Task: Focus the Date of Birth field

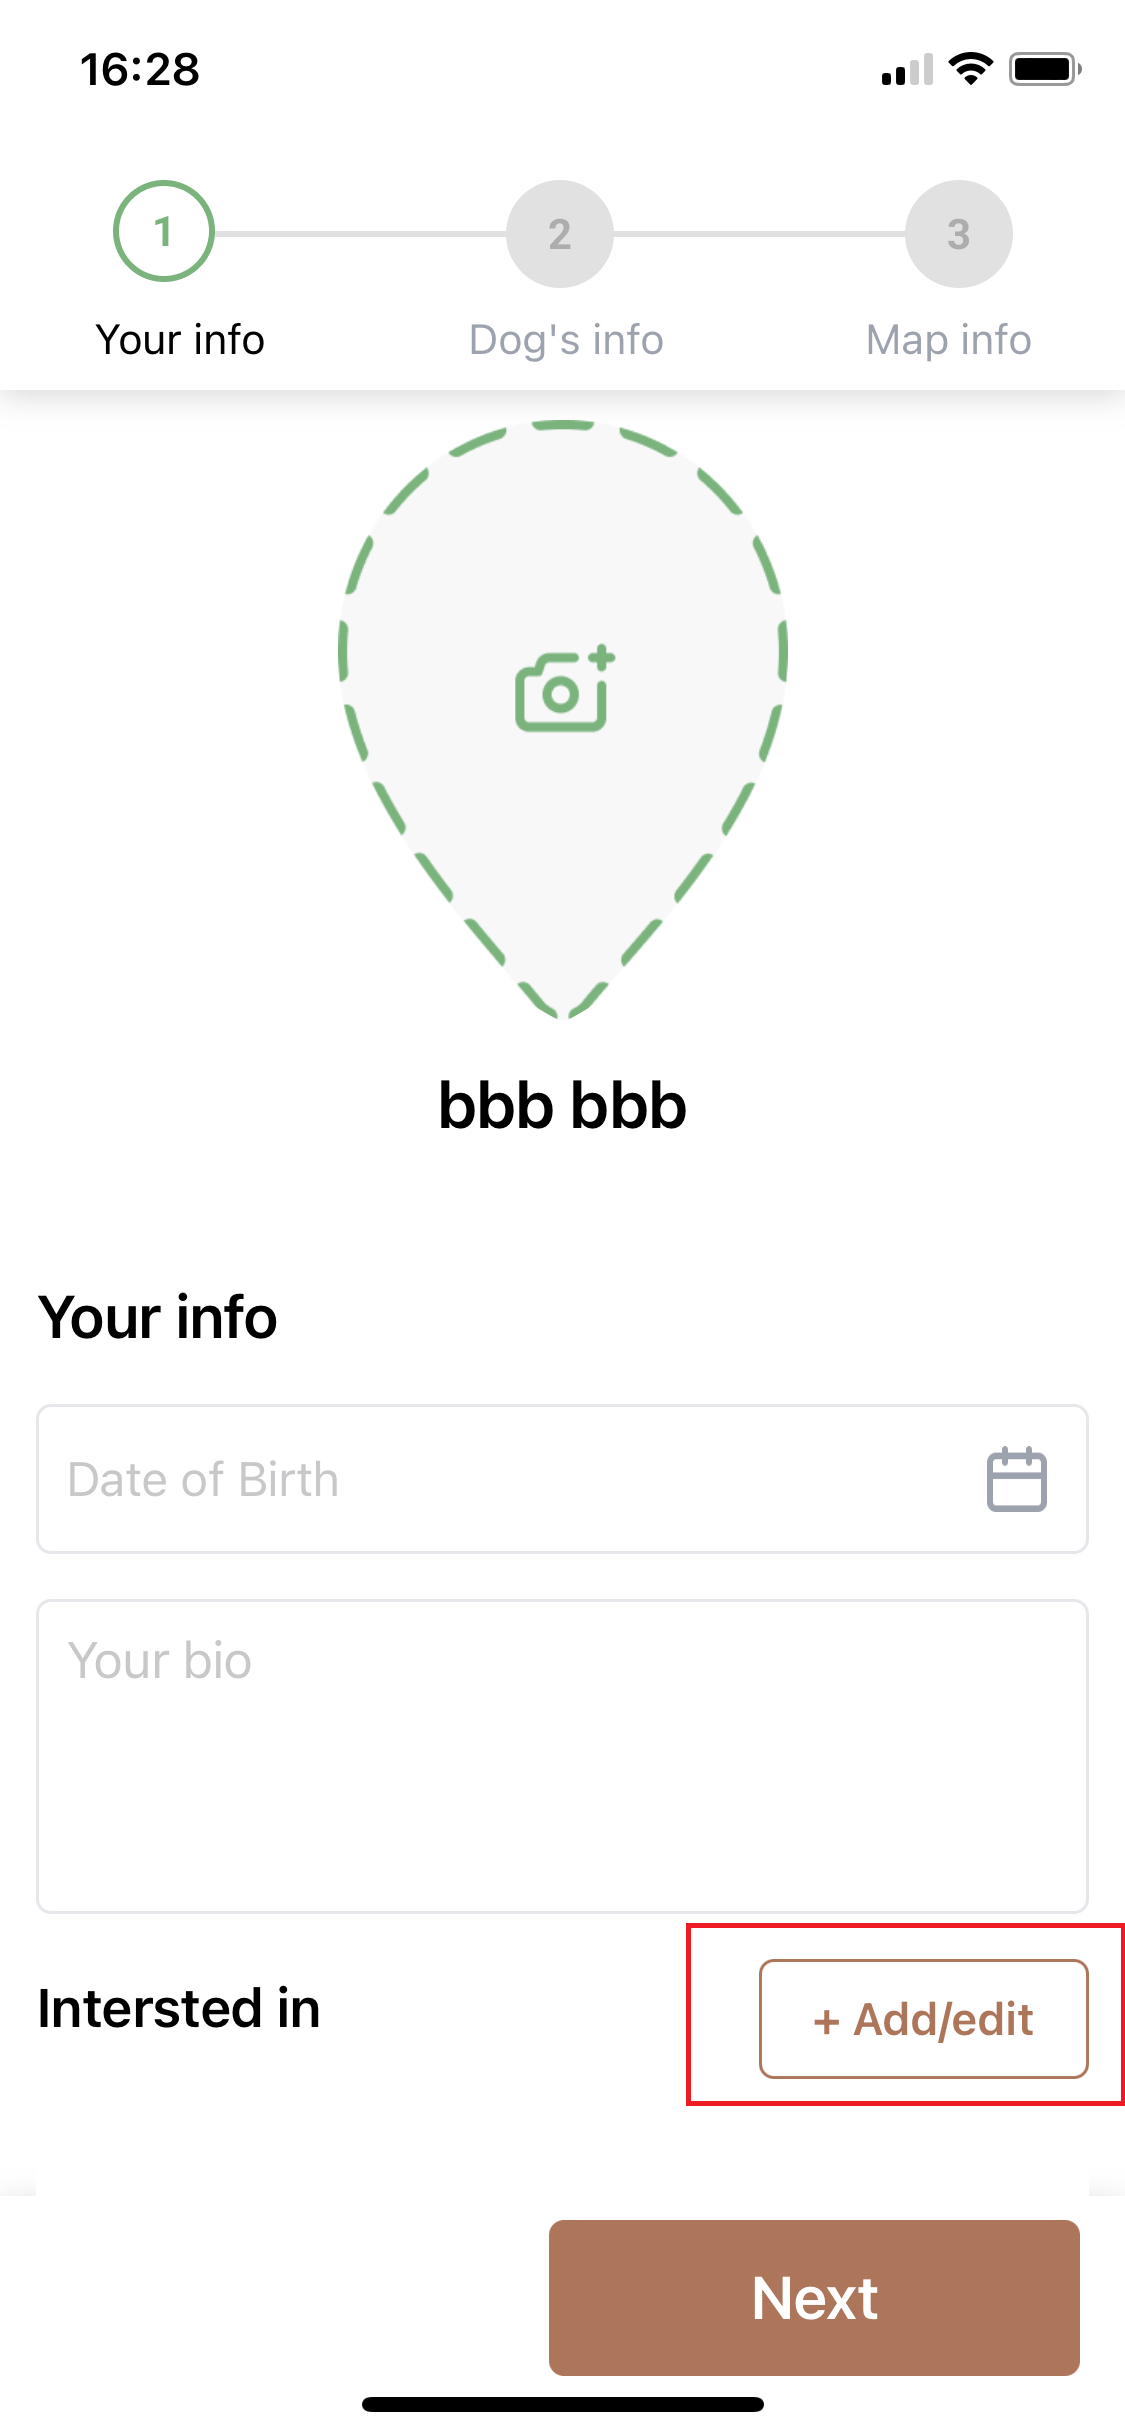Action: coord(500,1479)
